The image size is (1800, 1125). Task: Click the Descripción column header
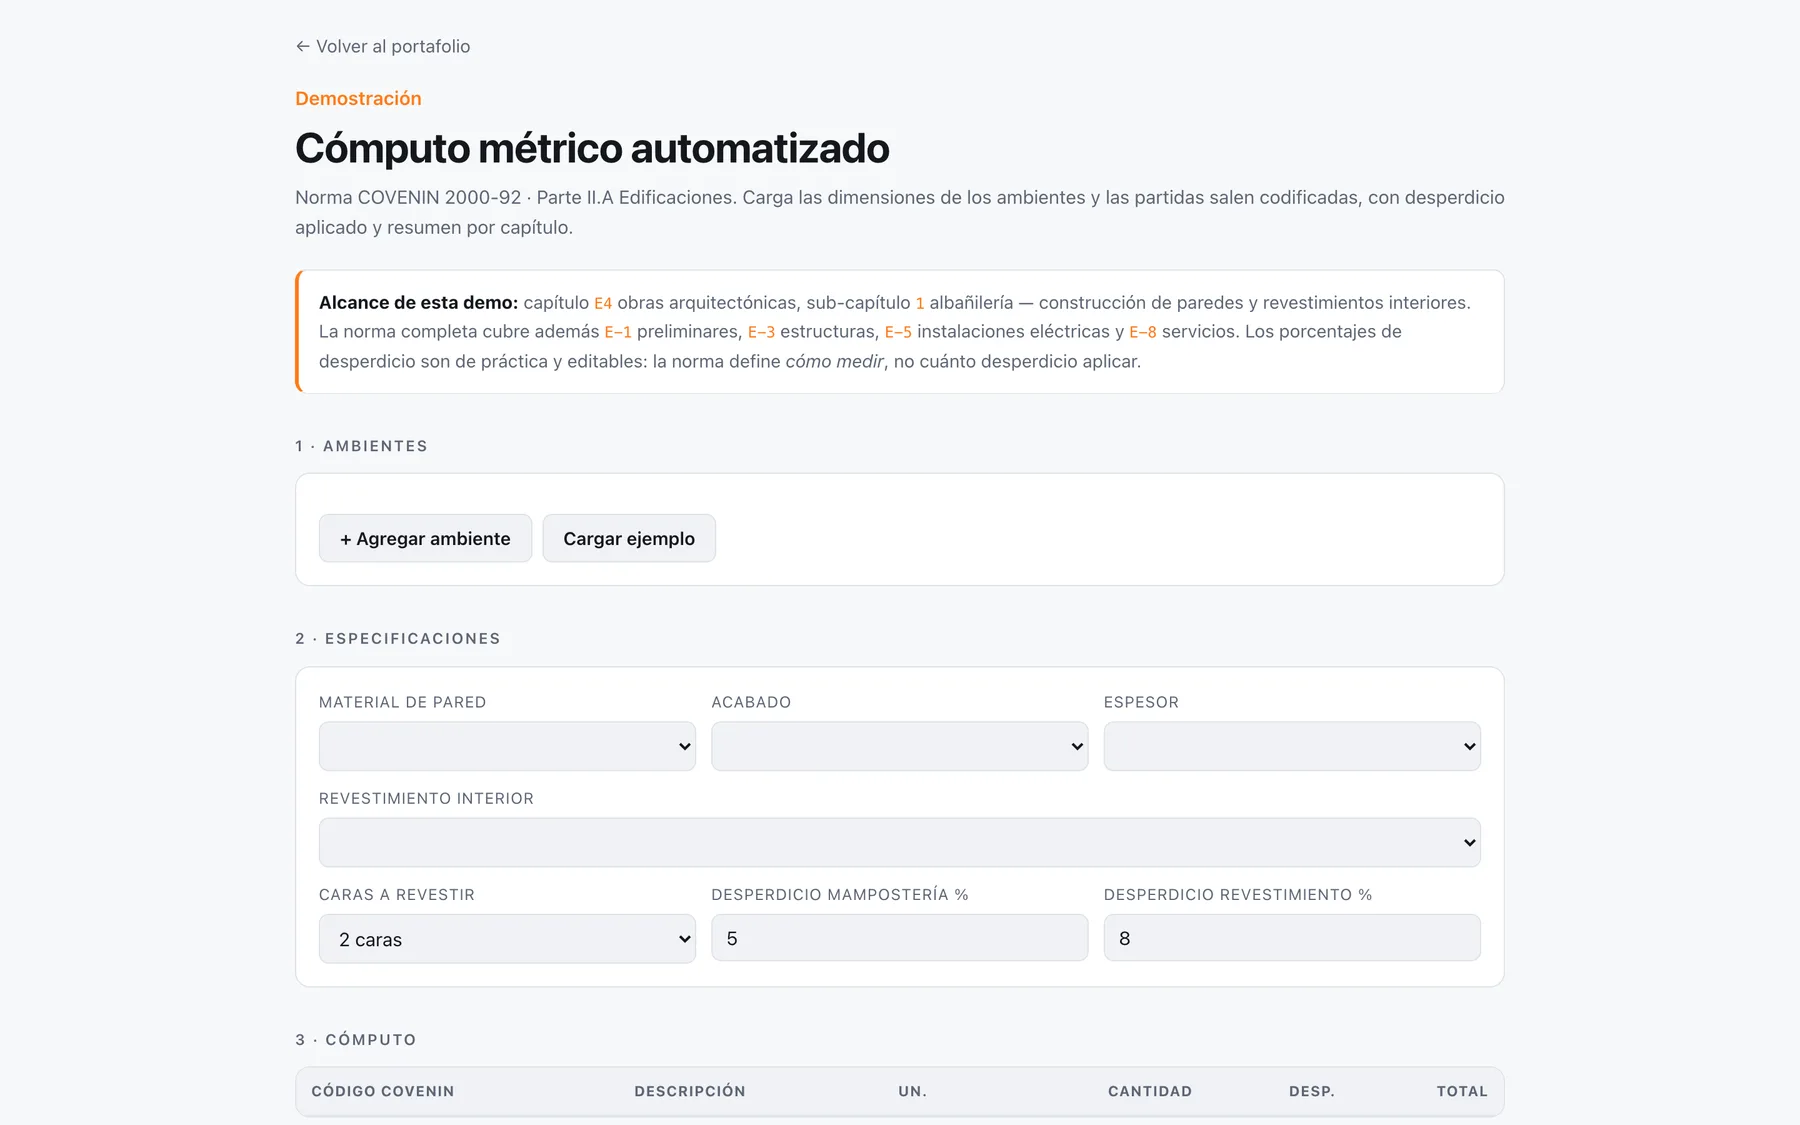click(x=690, y=1091)
